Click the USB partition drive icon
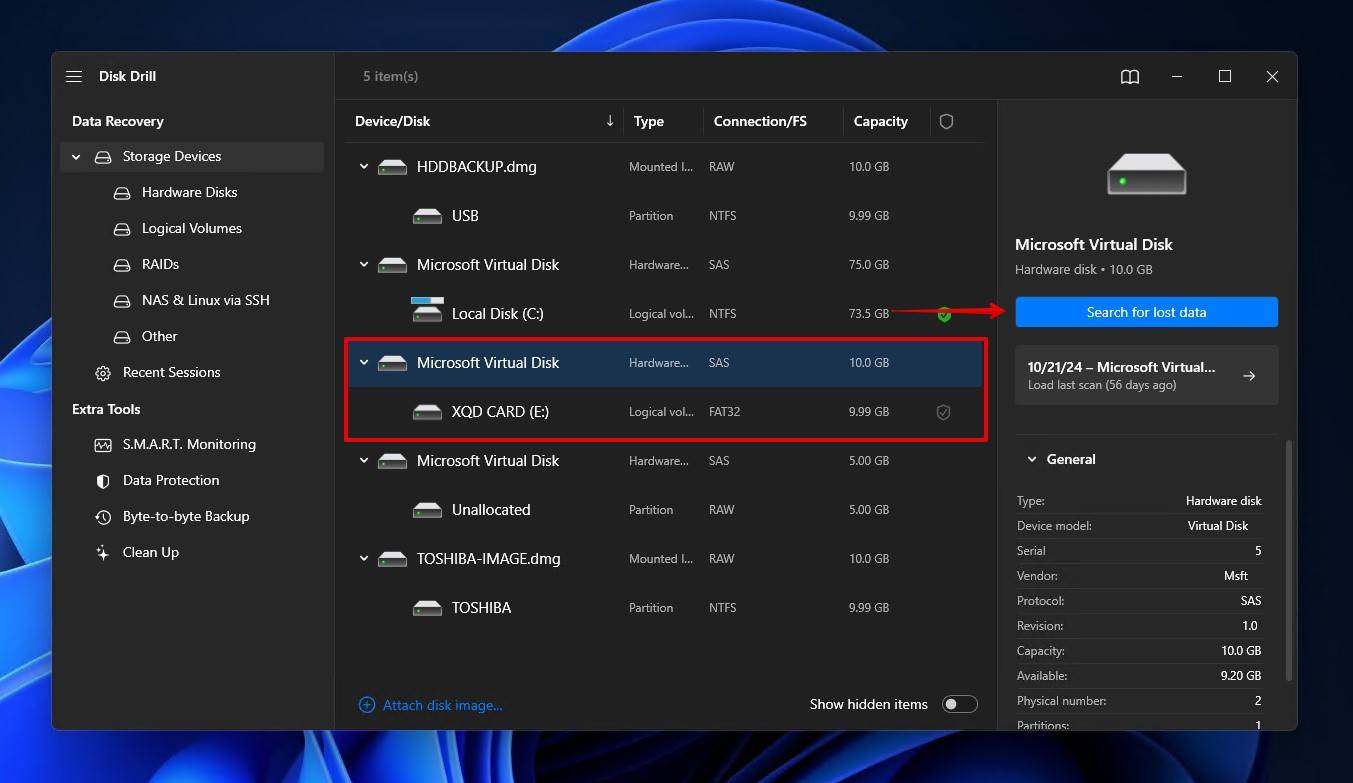Image resolution: width=1353 pixels, height=783 pixels. coord(427,216)
